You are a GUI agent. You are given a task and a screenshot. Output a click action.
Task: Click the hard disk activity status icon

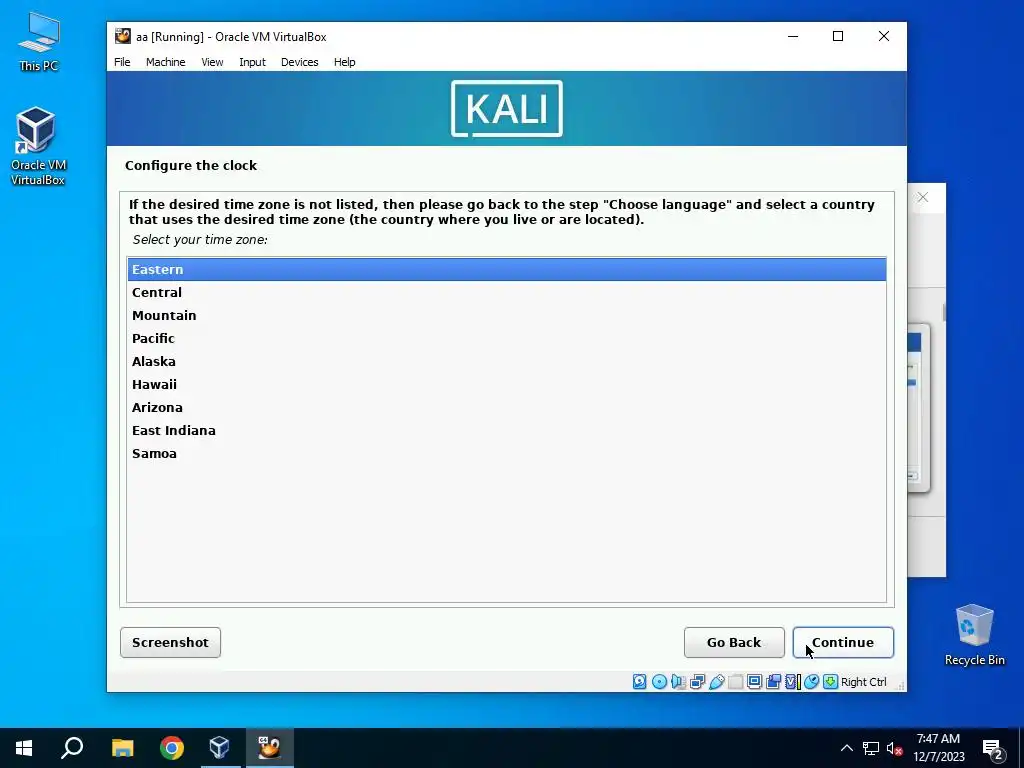coord(639,682)
